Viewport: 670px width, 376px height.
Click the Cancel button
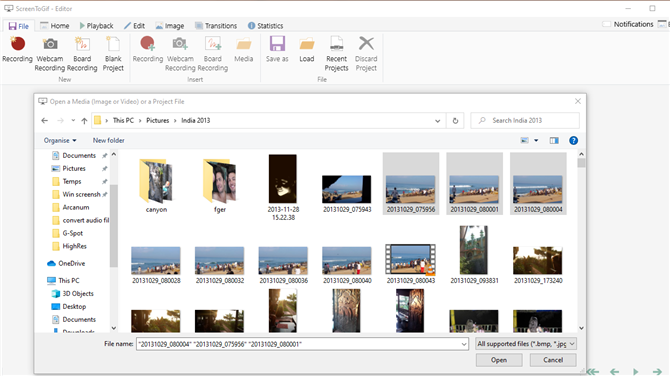[553, 360]
